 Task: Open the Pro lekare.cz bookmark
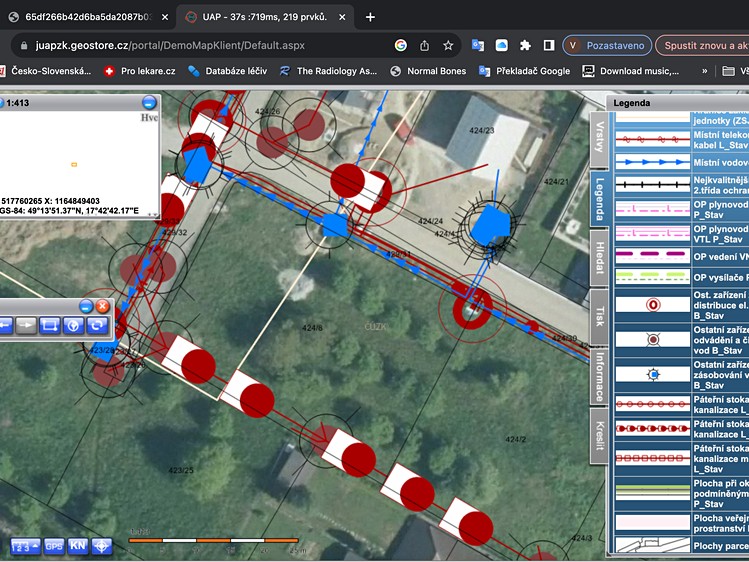tap(139, 71)
